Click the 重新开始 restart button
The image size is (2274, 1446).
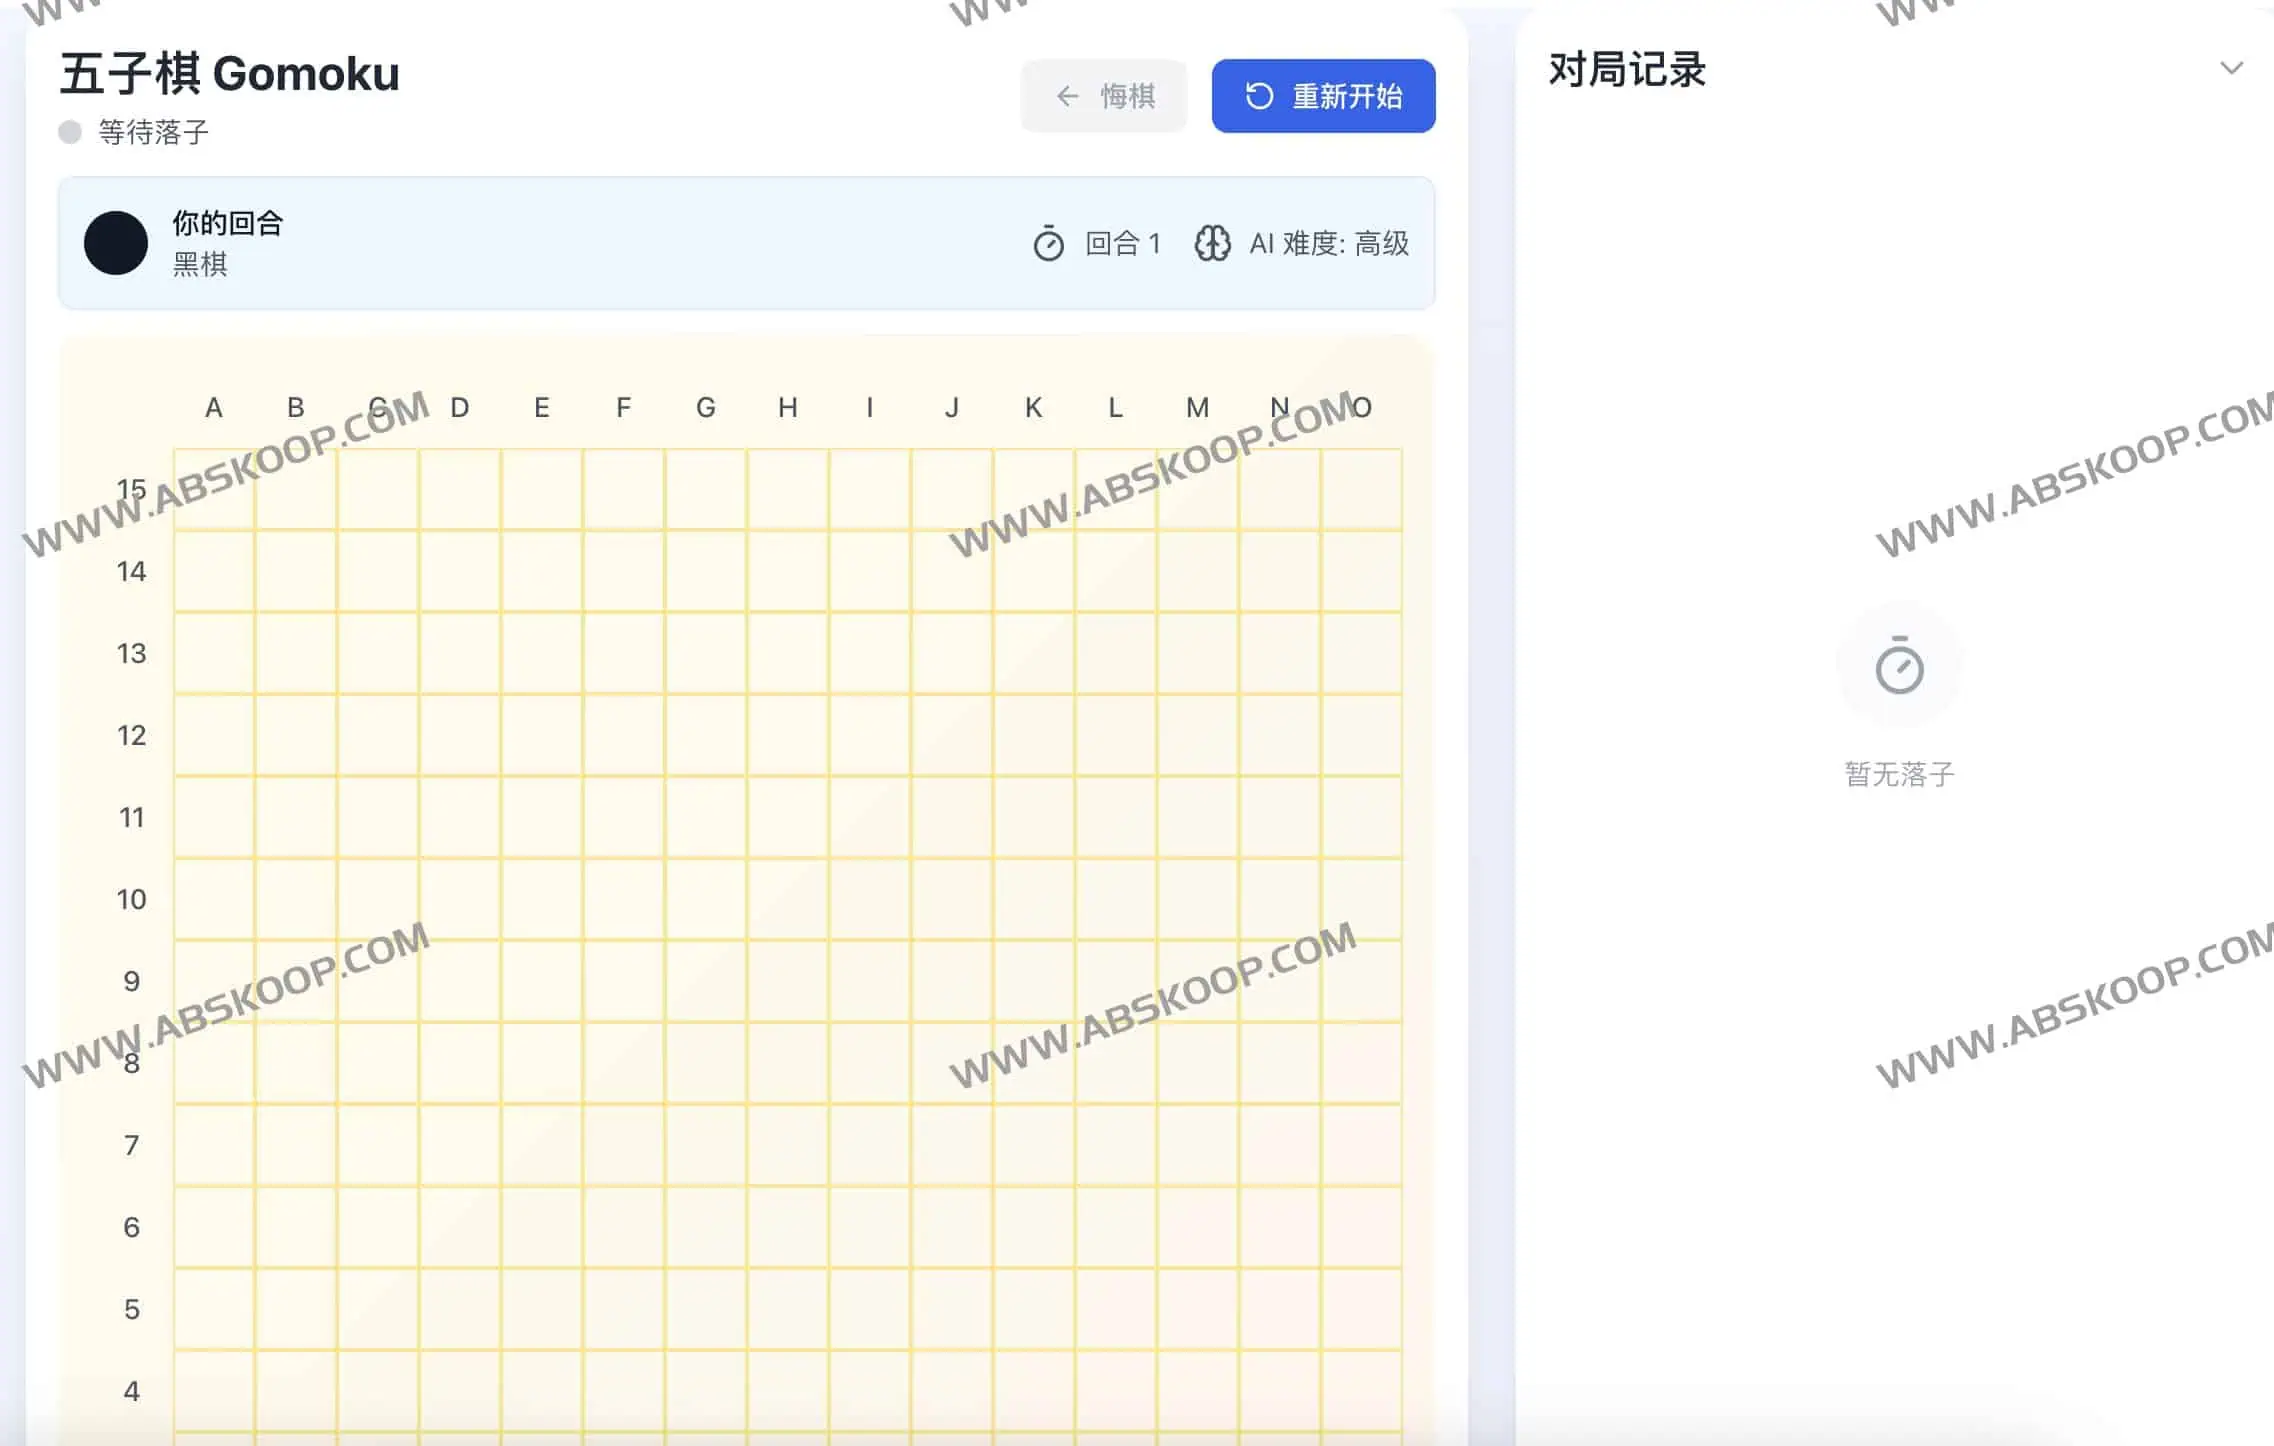(x=1322, y=96)
